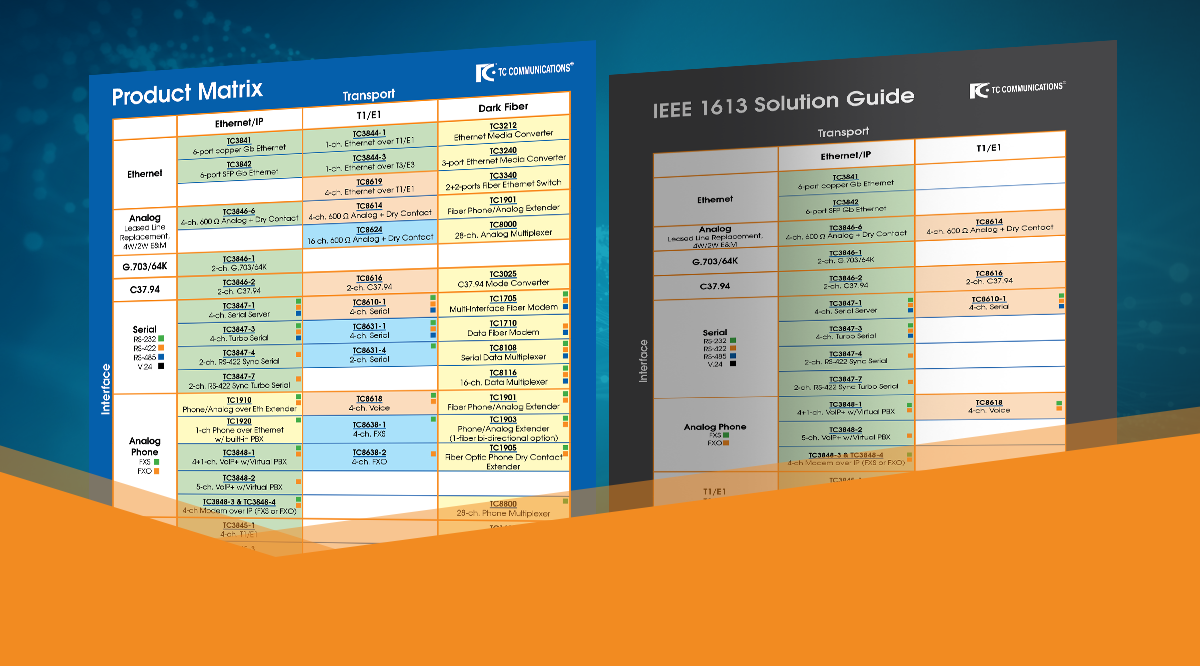The image size is (1200, 666).
Task: Click TC8000 28-ch Analog Multiplexer cell
Action: (x=503, y=229)
